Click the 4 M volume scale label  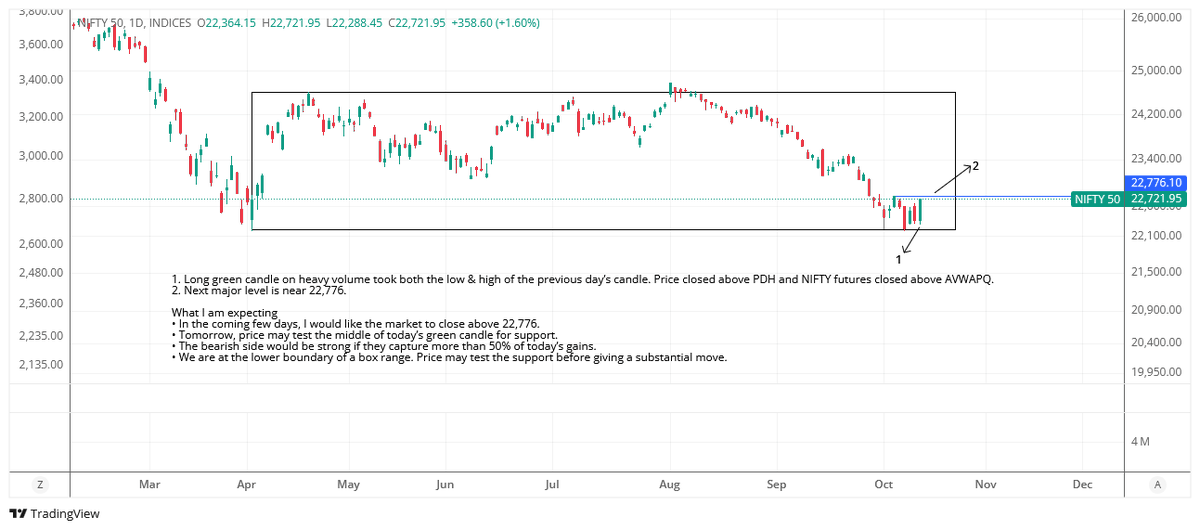(x=1140, y=441)
